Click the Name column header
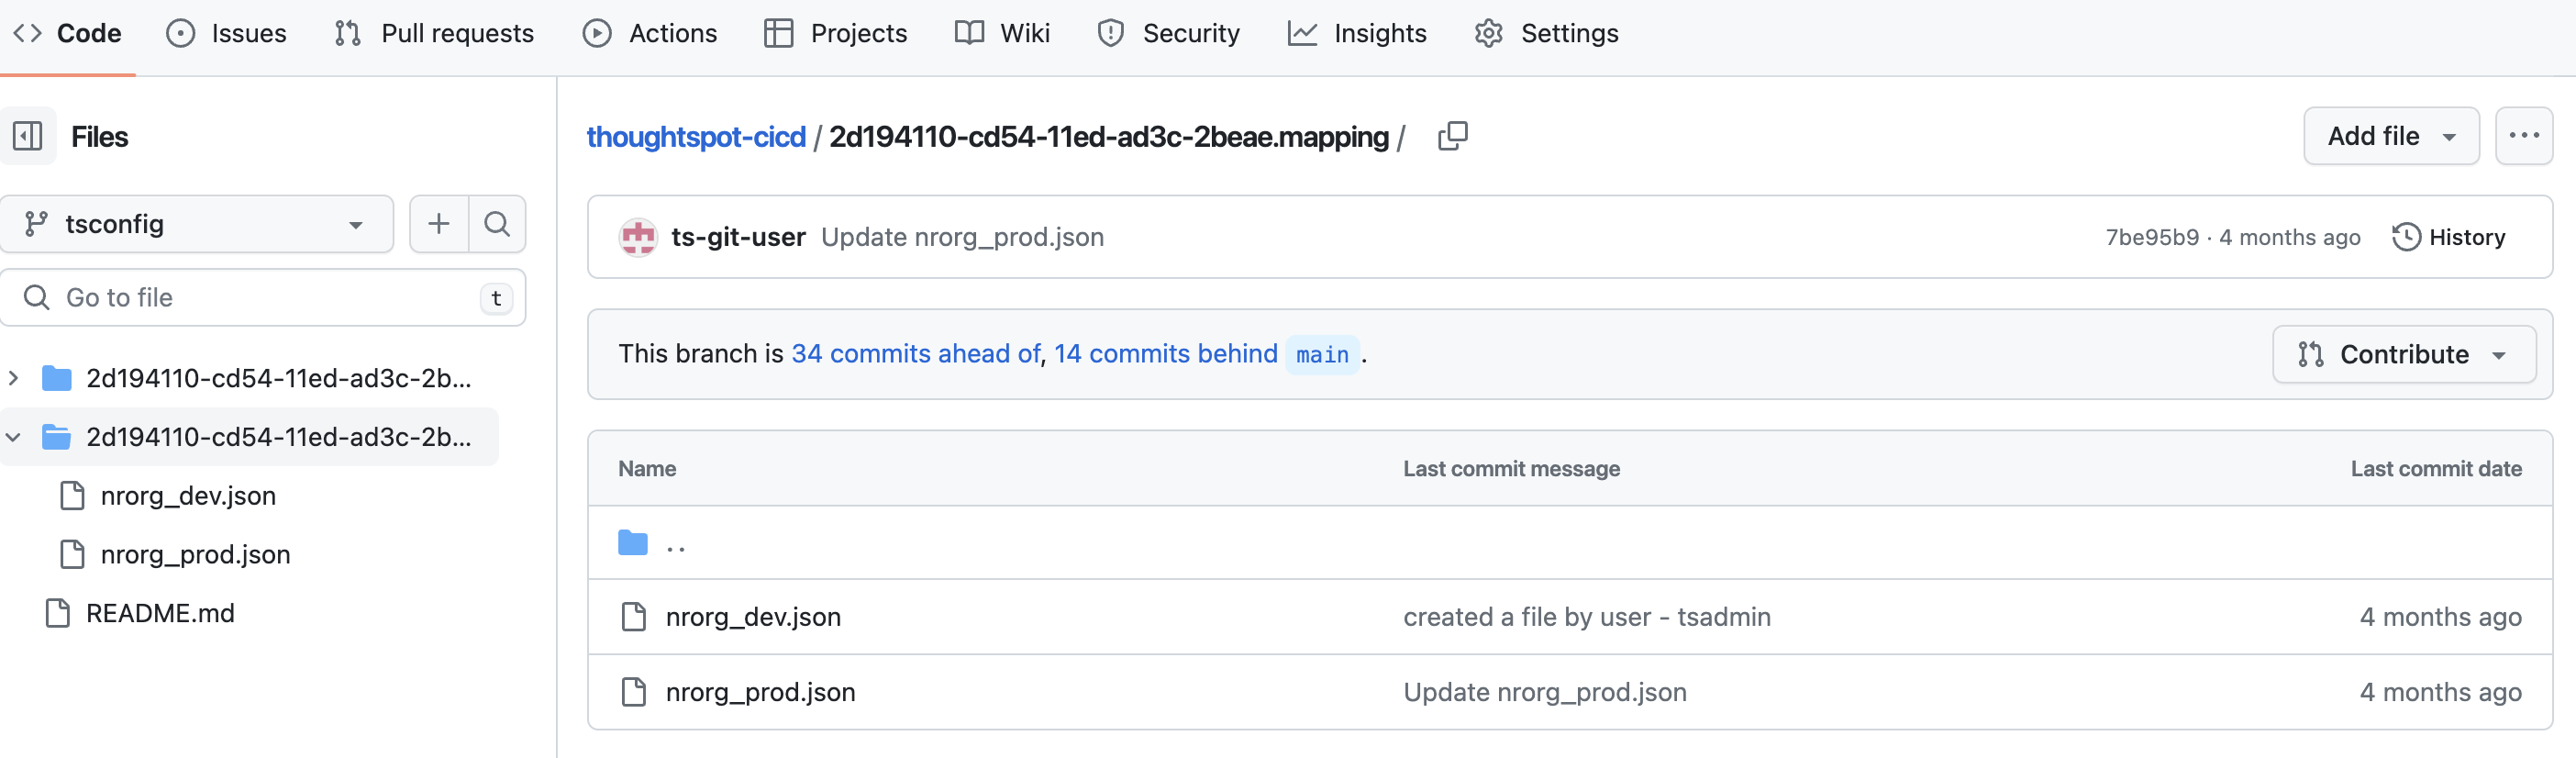 [x=647, y=469]
